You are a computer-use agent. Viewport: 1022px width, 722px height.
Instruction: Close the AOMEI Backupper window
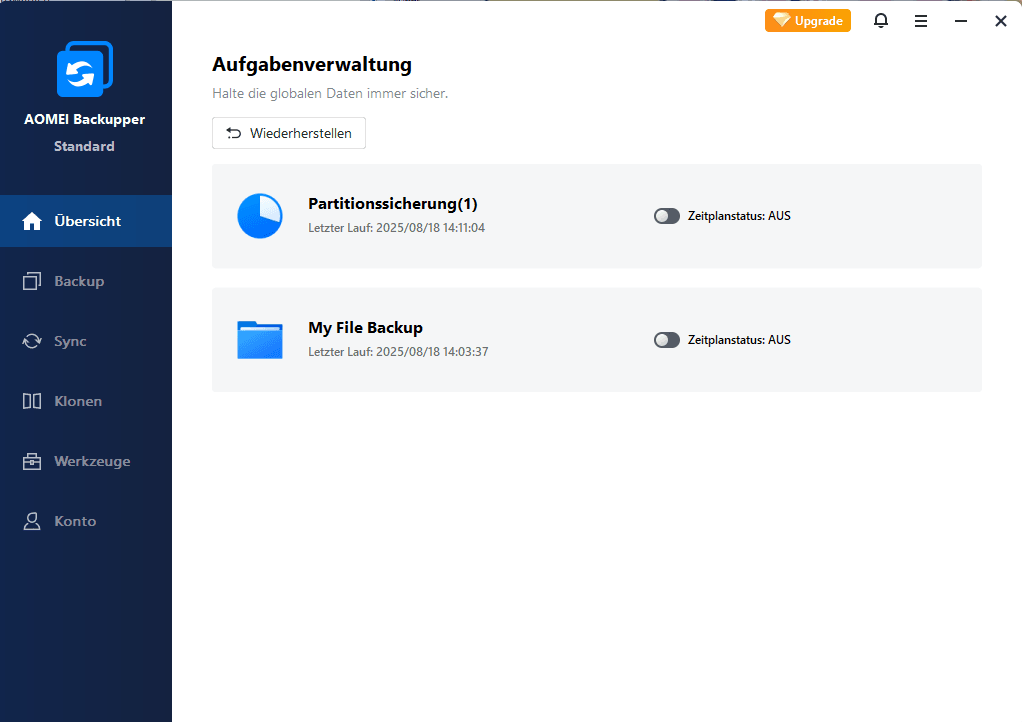point(1000,22)
